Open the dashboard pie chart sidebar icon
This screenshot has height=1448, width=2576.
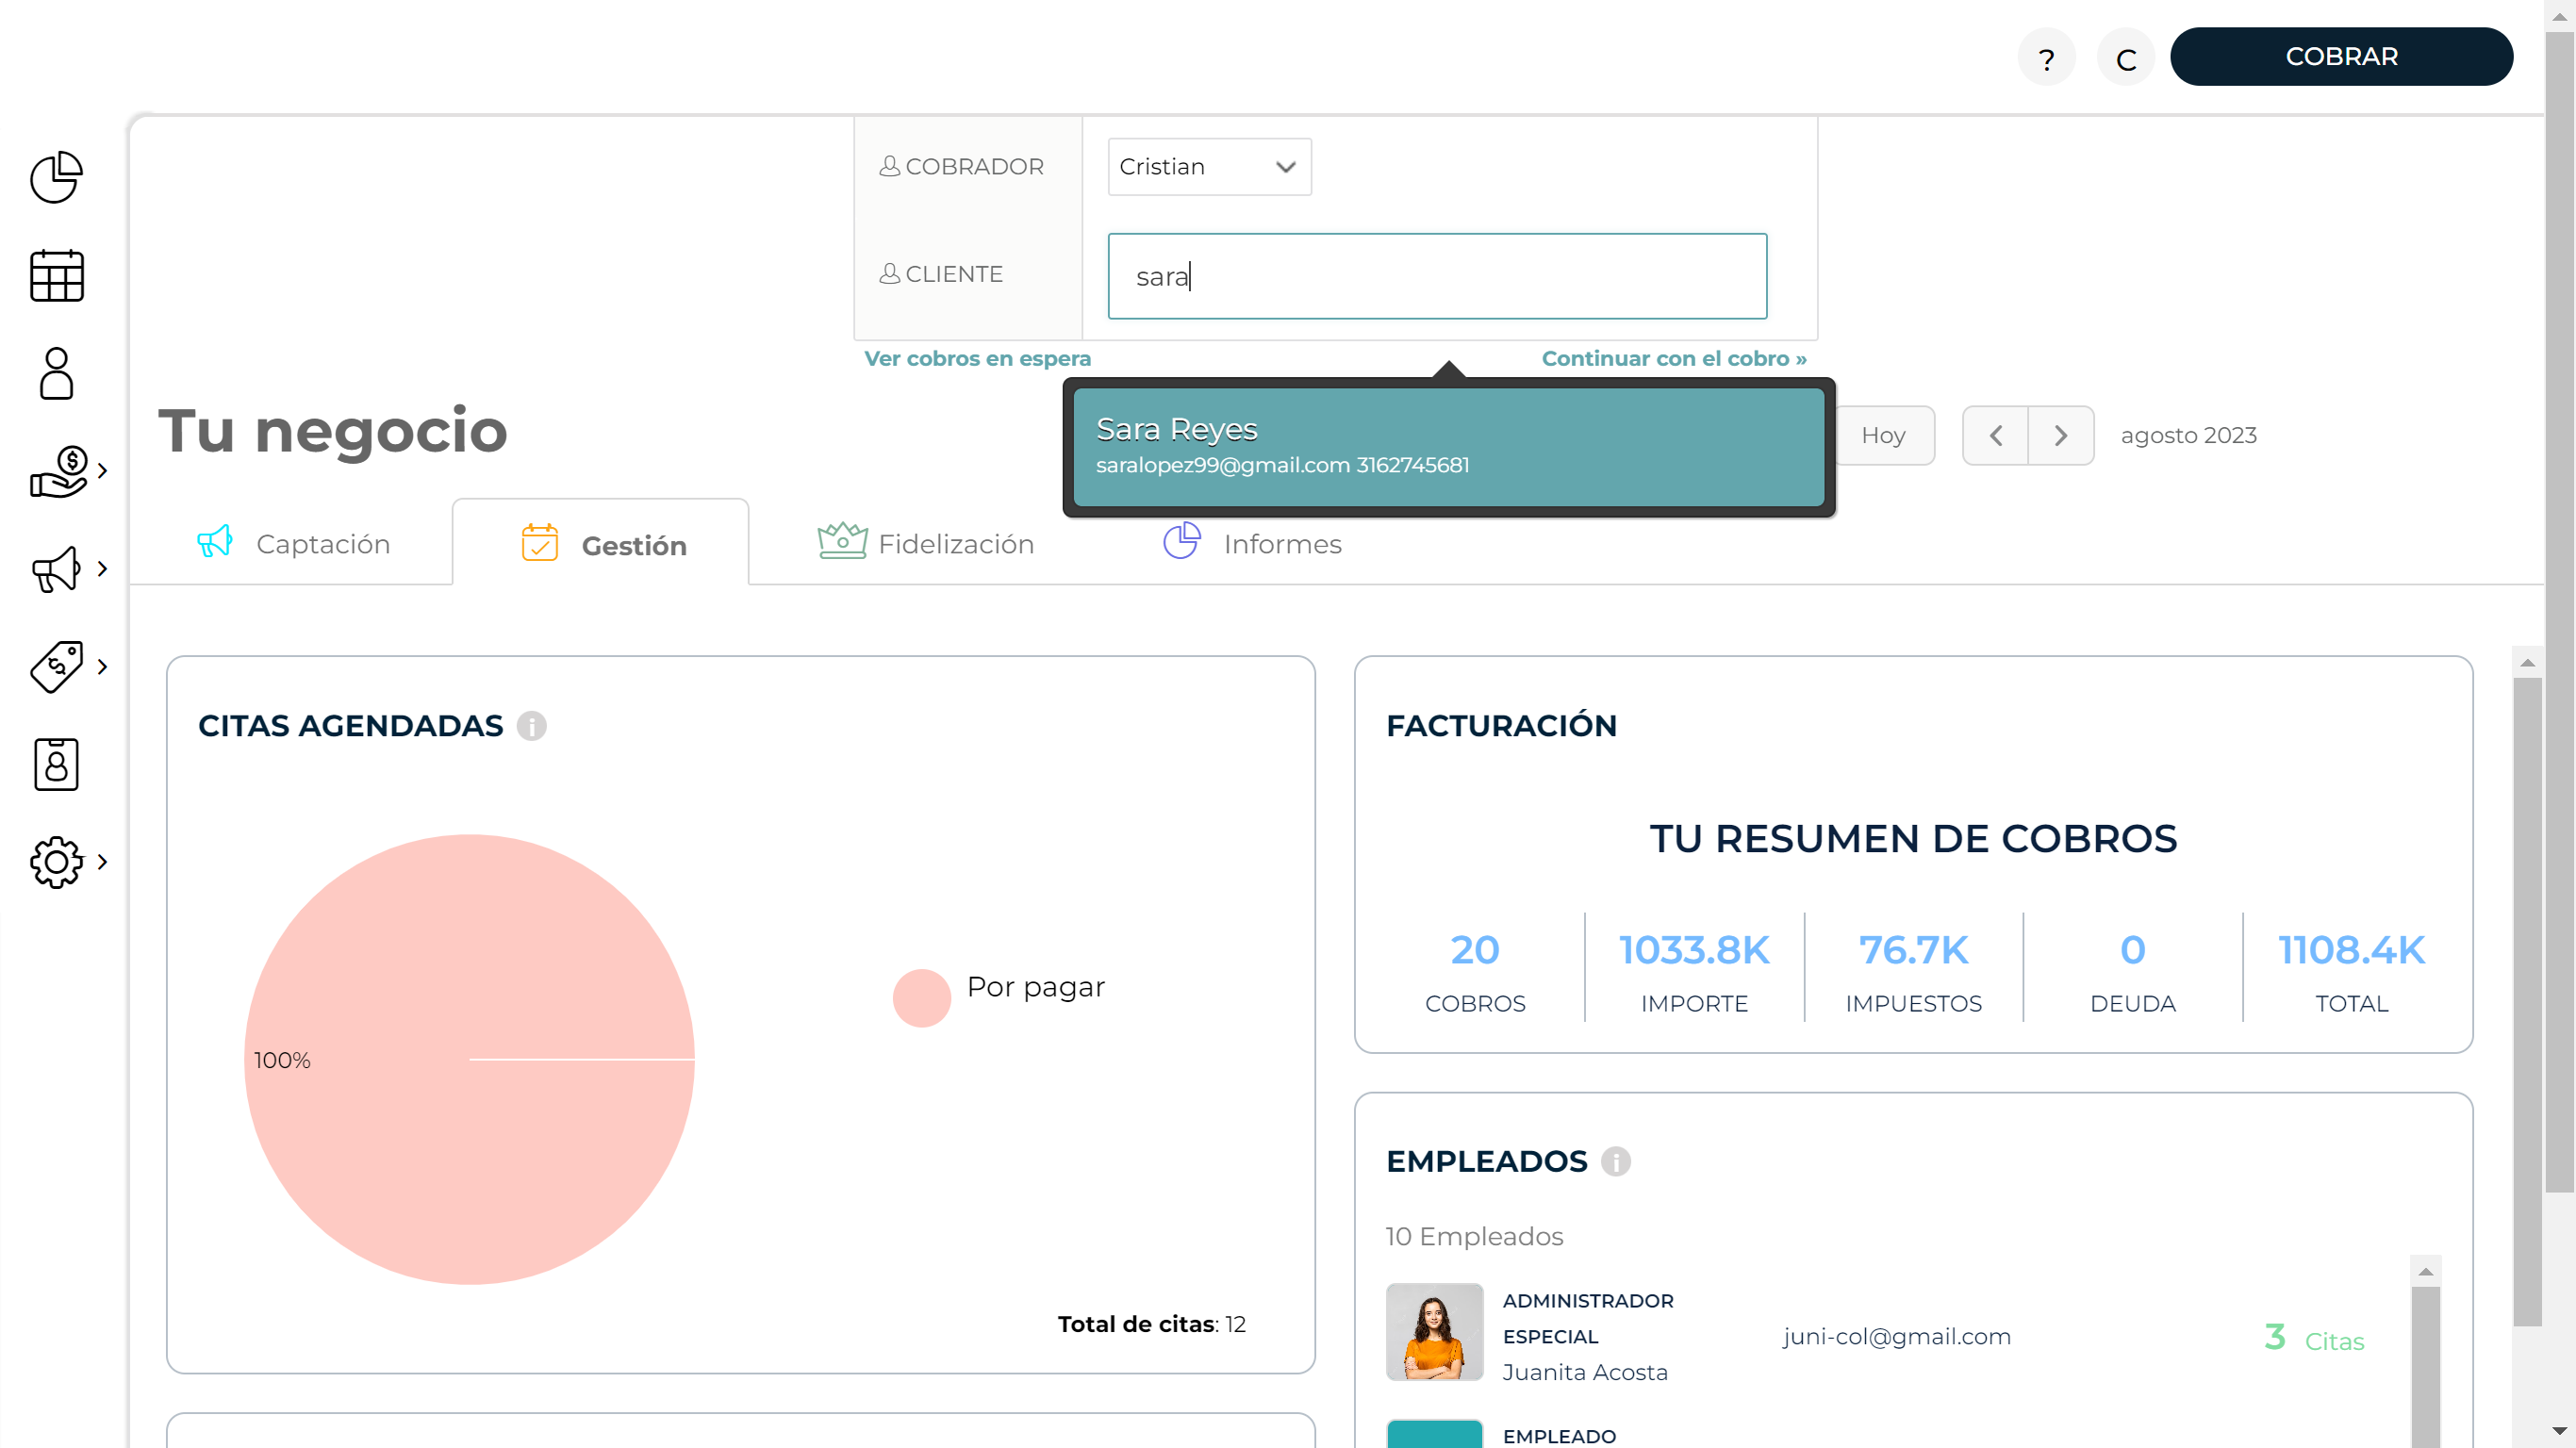tap(56, 178)
